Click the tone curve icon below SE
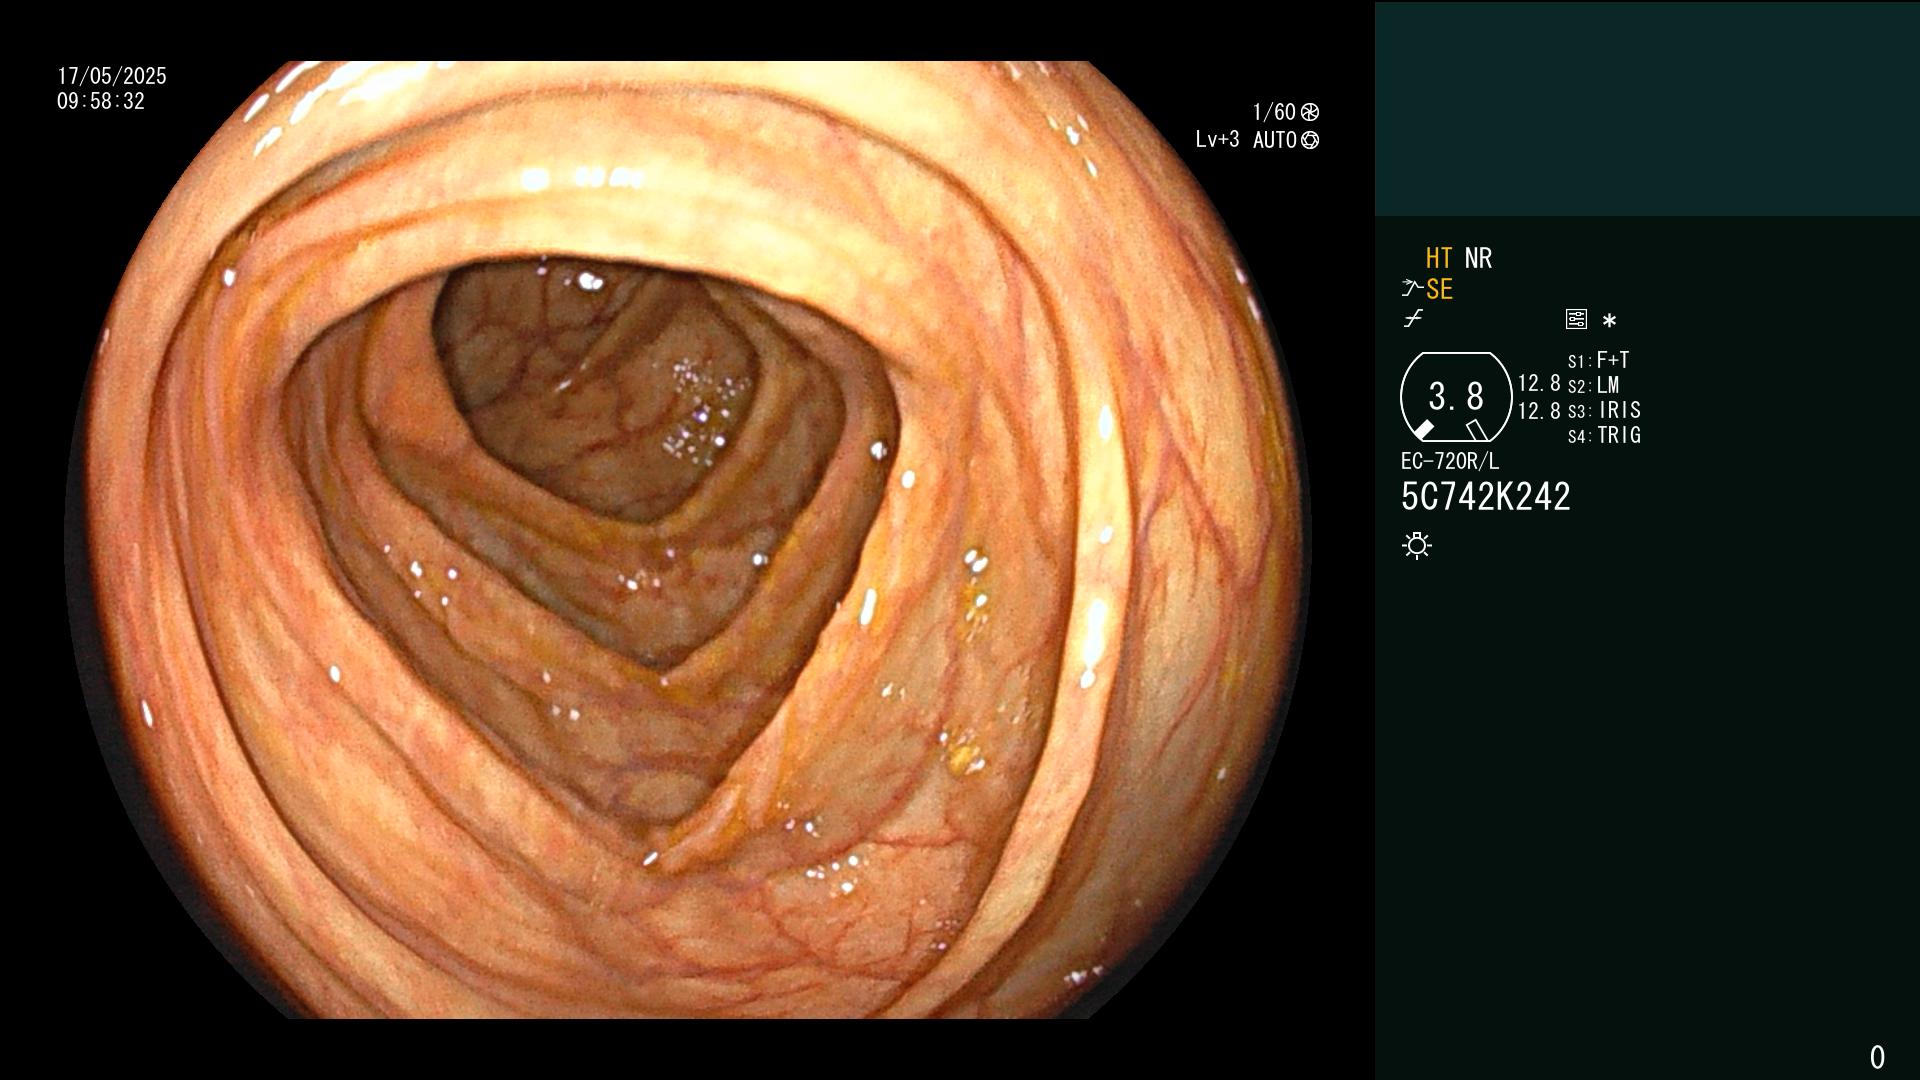Image resolution: width=1920 pixels, height=1080 pixels. click(x=1413, y=319)
